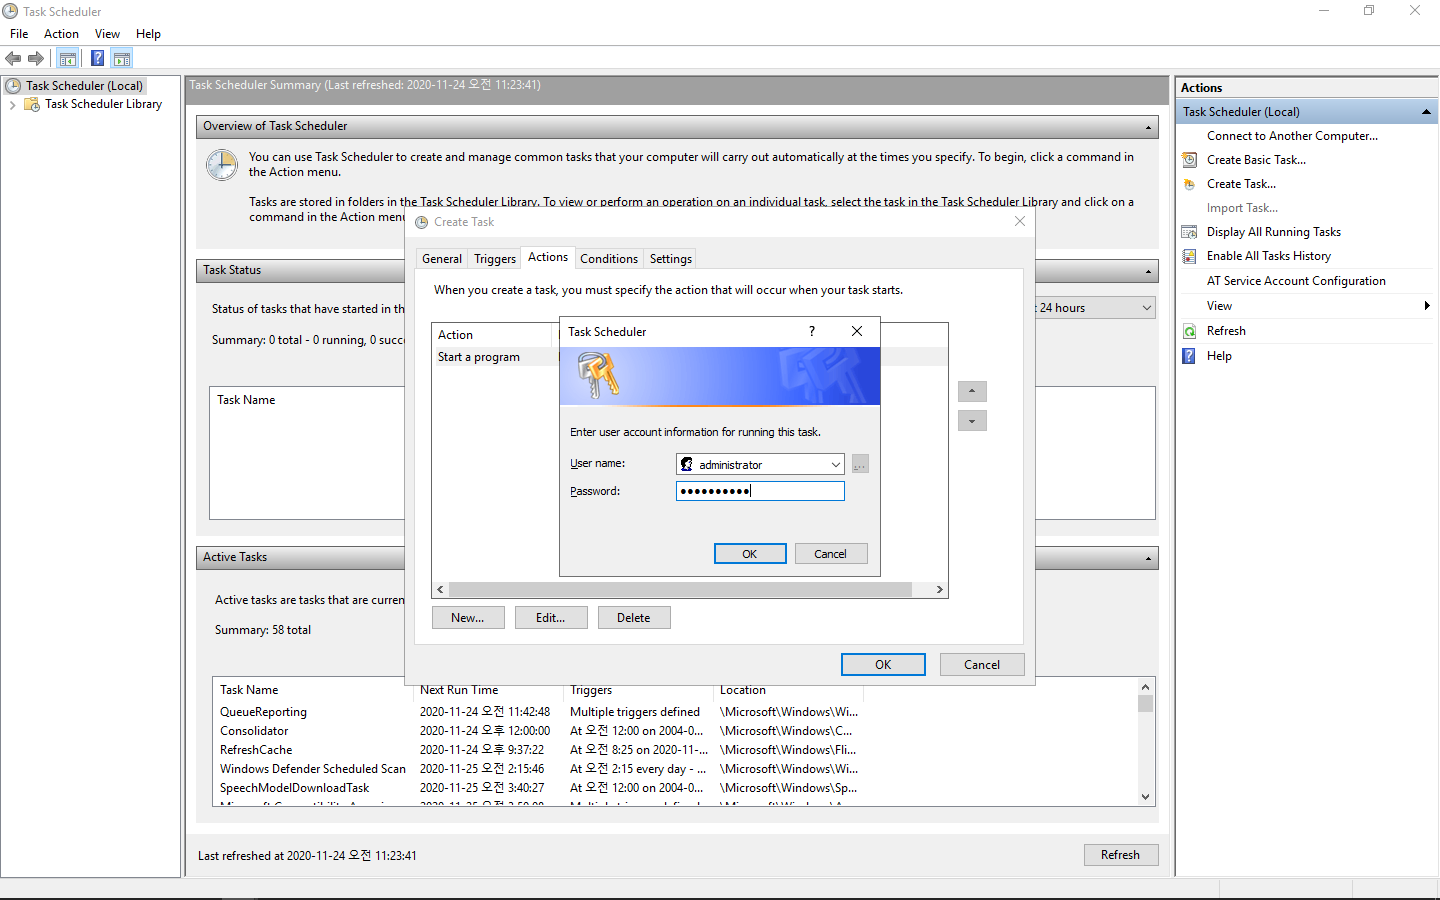Toggle the Show/Hide Console Tree toolbar icon
The image size is (1440, 900).
click(68, 58)
